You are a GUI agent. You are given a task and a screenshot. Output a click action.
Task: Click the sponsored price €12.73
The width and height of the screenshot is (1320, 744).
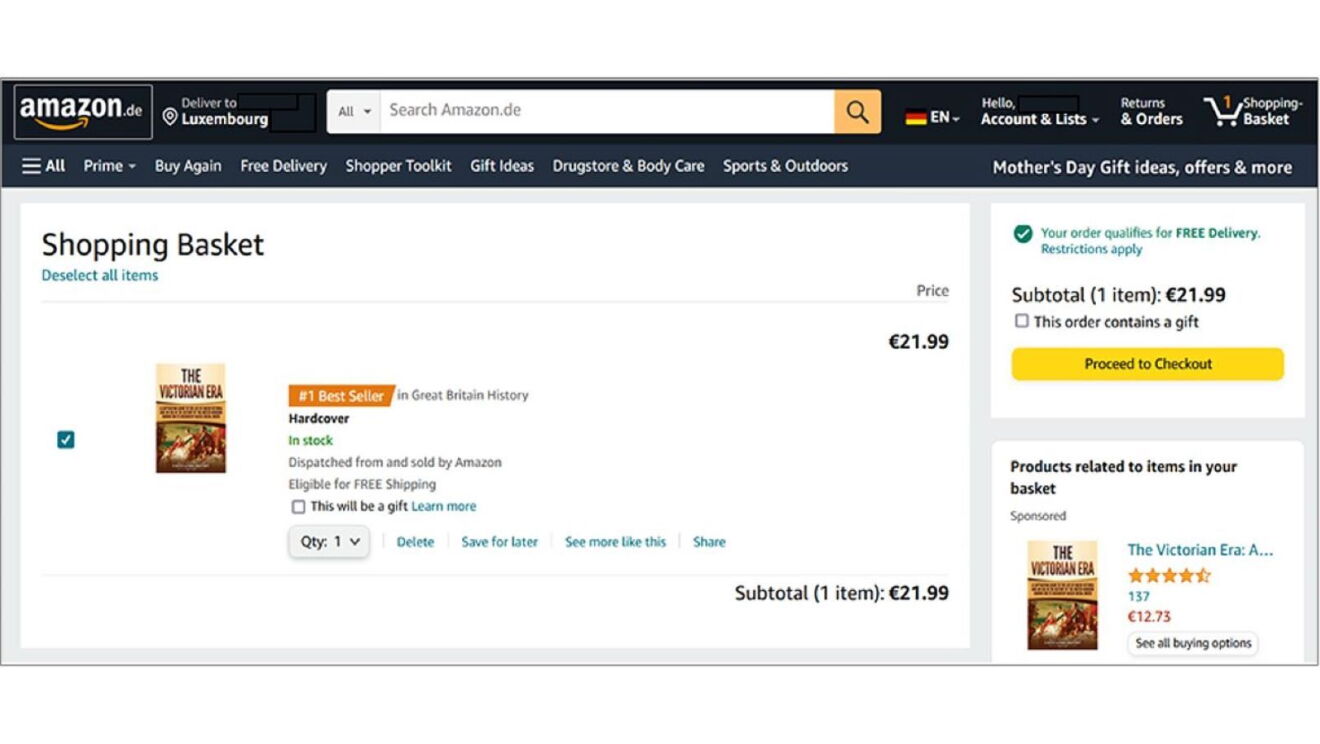(1149, 617)
